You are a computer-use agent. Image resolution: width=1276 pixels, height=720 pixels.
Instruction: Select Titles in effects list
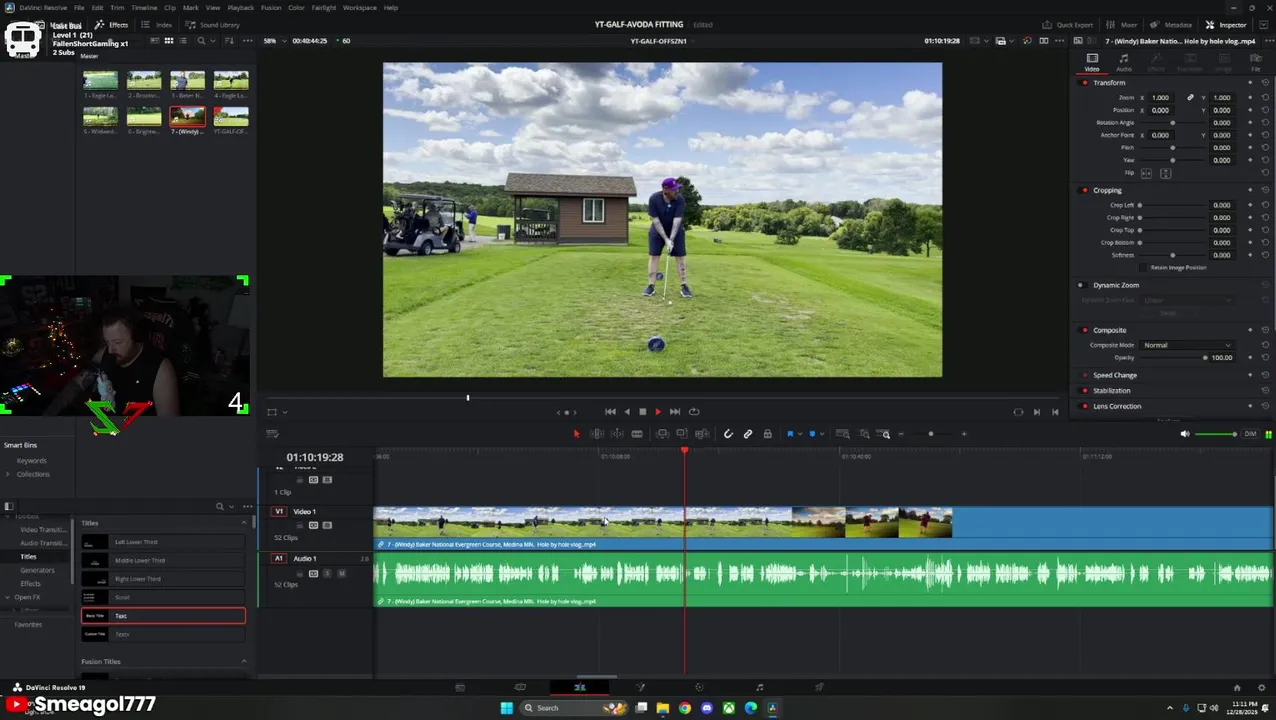[x=28, y=557]
